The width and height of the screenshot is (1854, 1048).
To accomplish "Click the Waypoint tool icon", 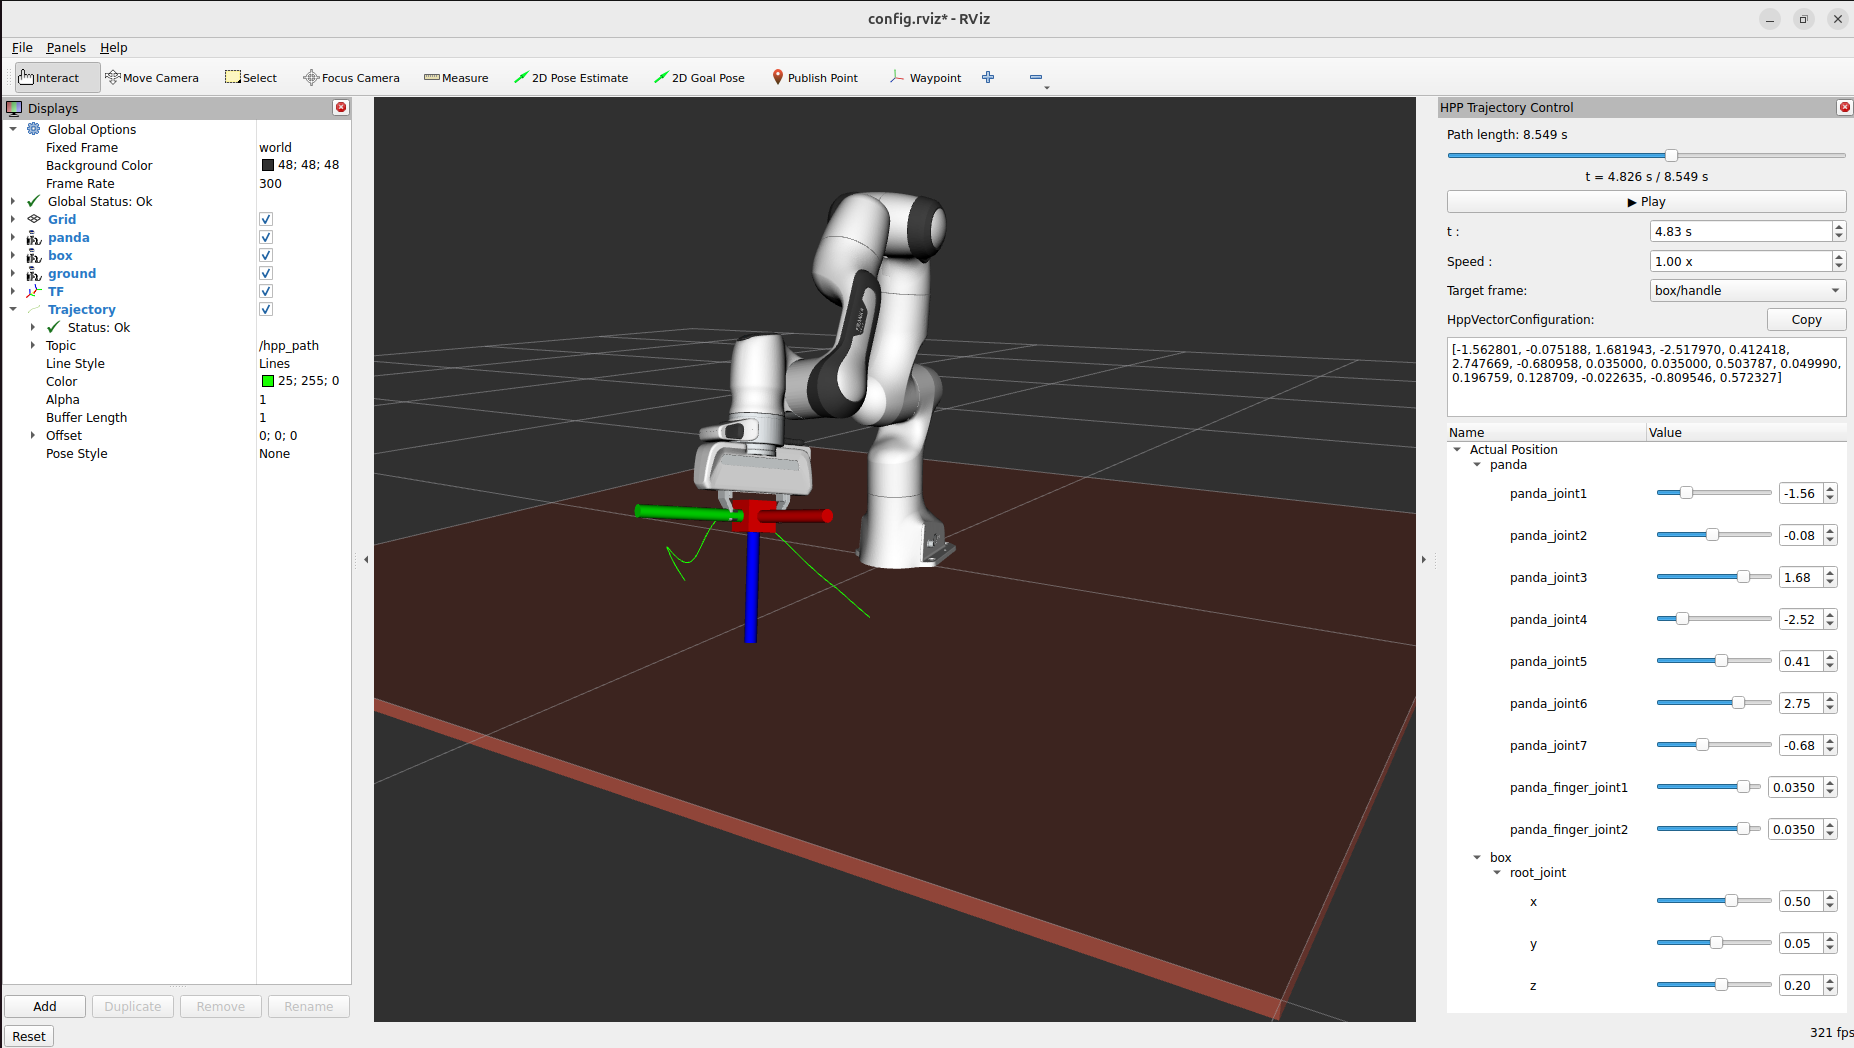I will 897,77.
